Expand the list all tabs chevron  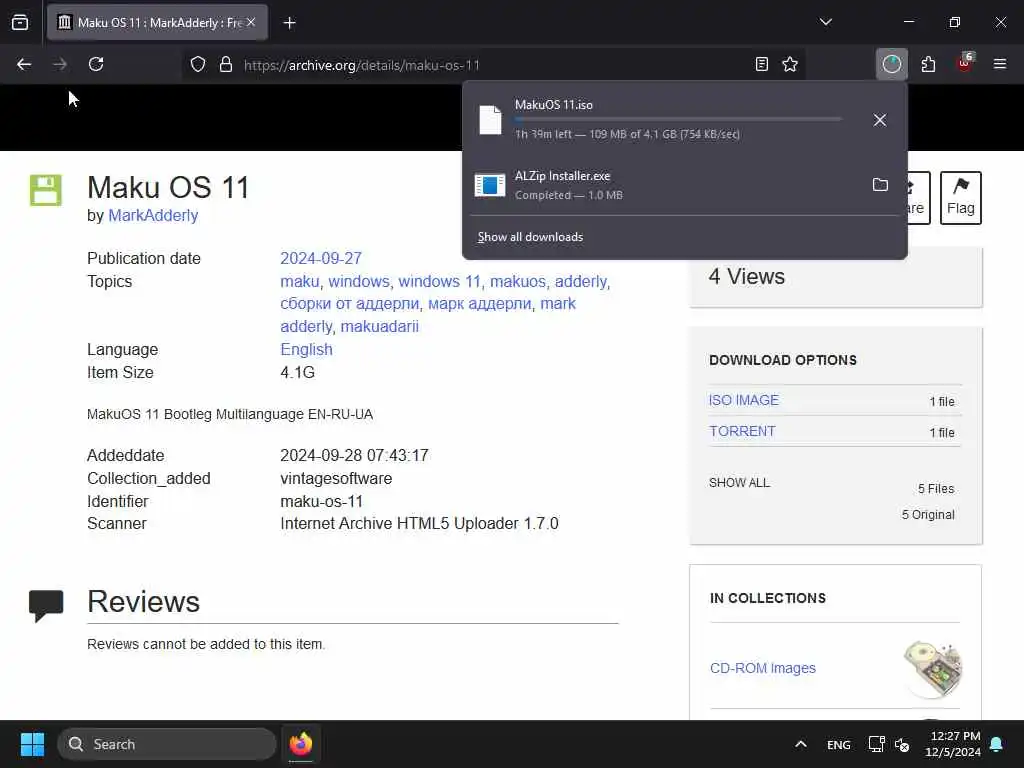point(825,22)
